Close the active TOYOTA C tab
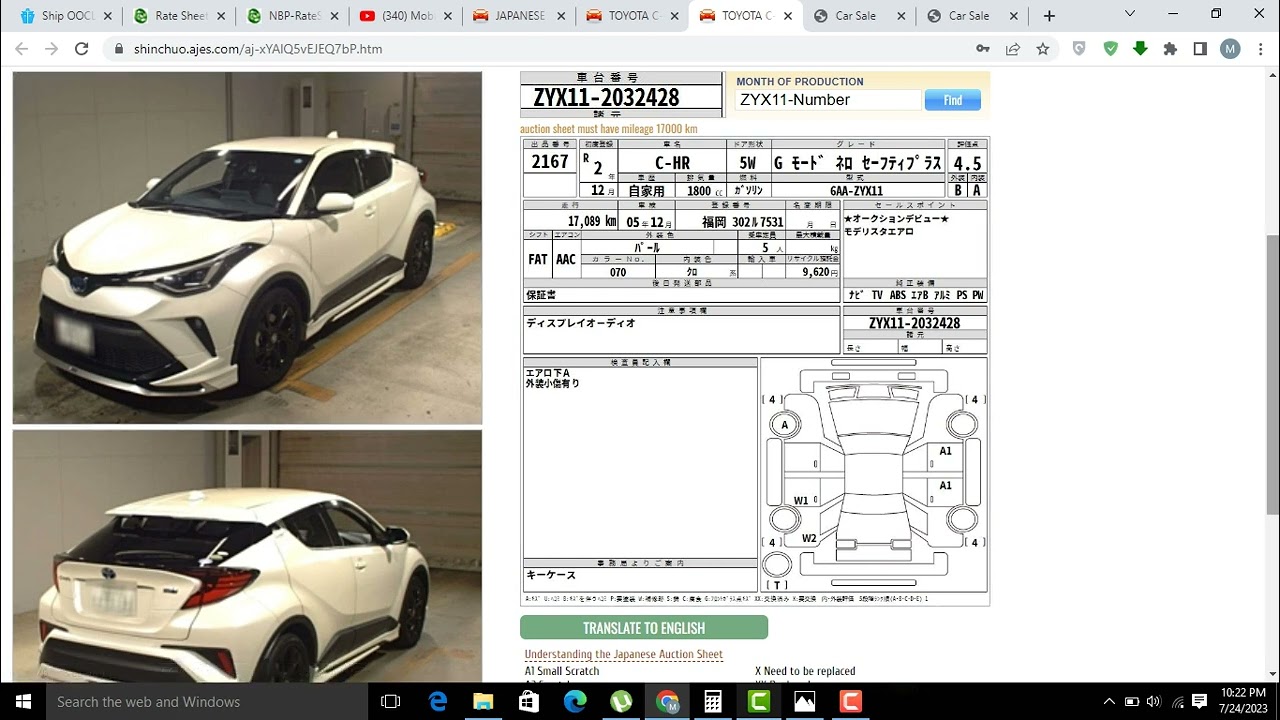 point(788,16)
